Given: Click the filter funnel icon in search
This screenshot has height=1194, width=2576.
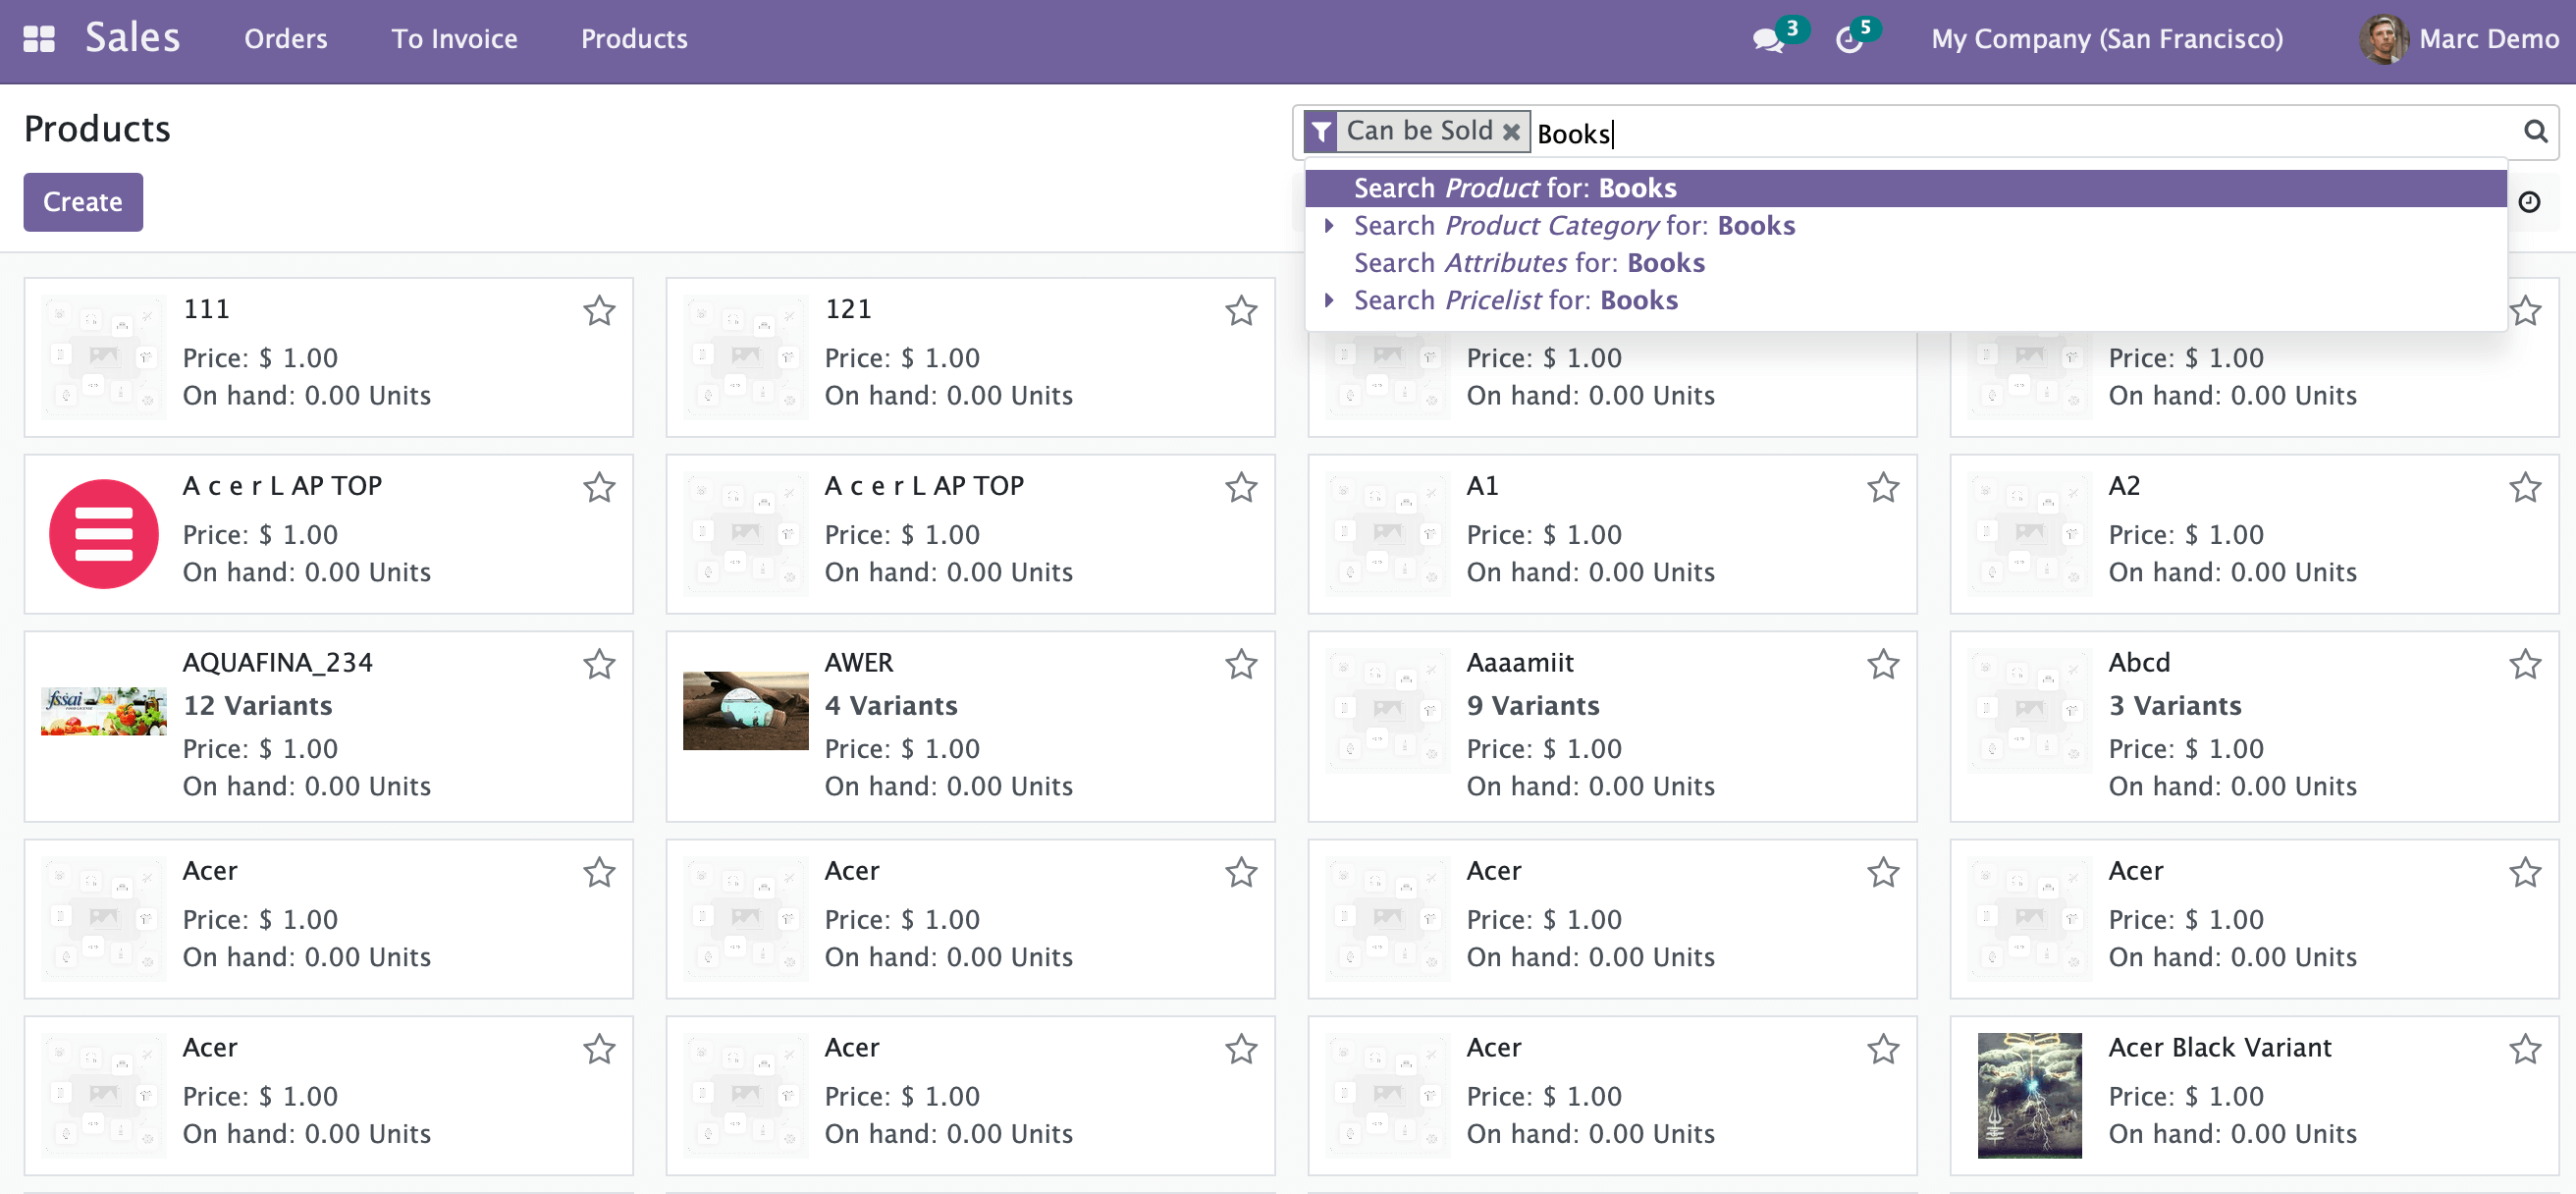Looking at the screenshot, I should coord(1321,132).
